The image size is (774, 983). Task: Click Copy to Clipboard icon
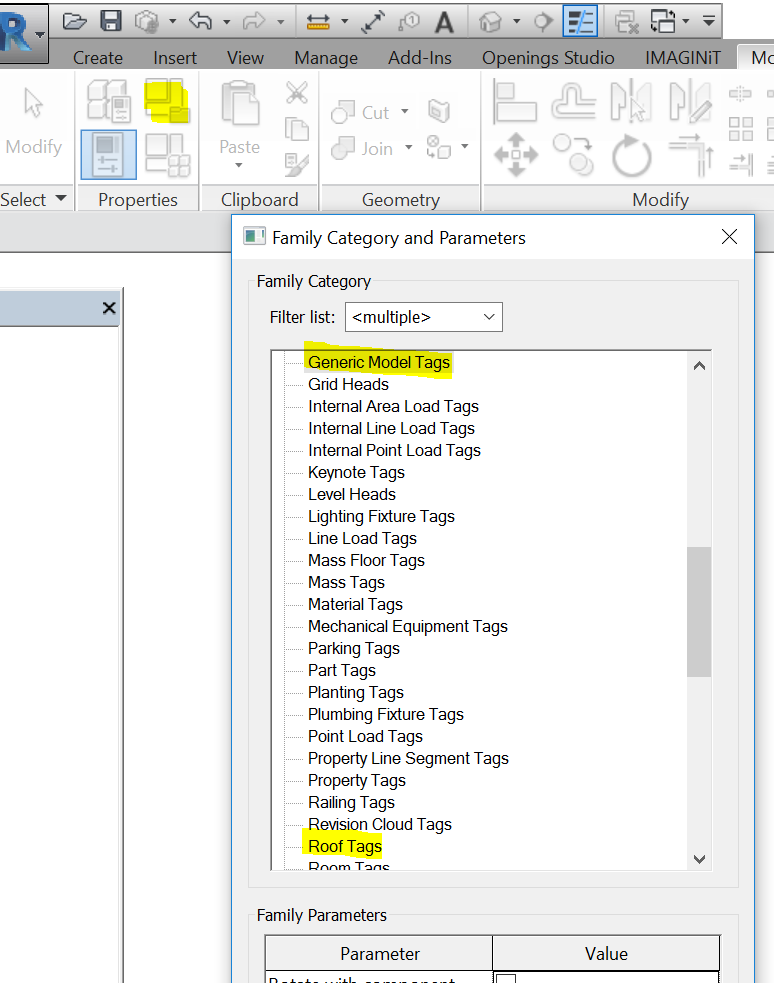coord(296,129)
